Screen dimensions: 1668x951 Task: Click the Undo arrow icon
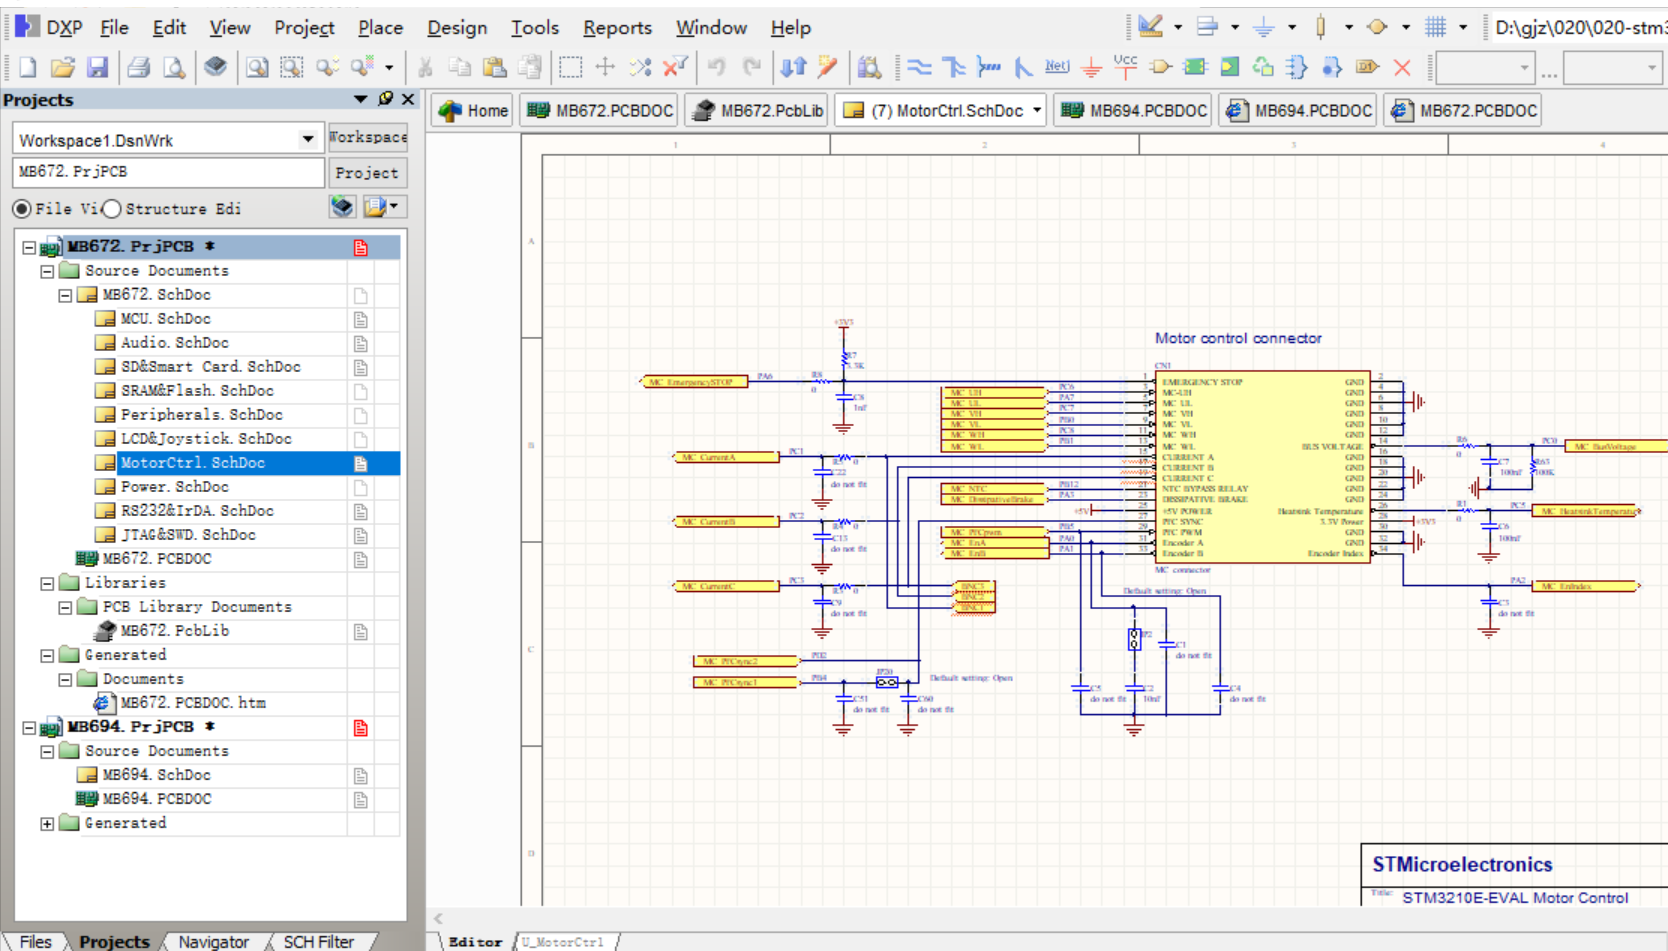point(716,67)
